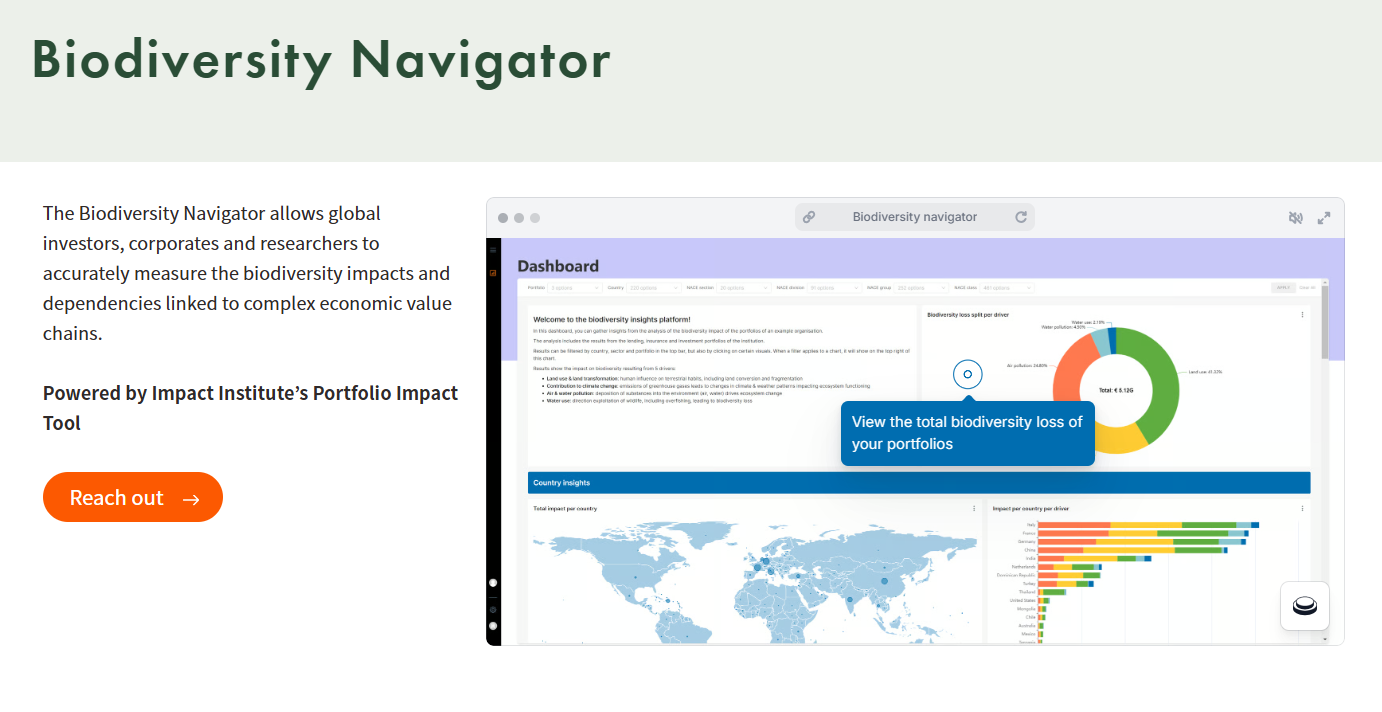
Task: Click the link icon in address bar
Action: (x=809, y=217)
